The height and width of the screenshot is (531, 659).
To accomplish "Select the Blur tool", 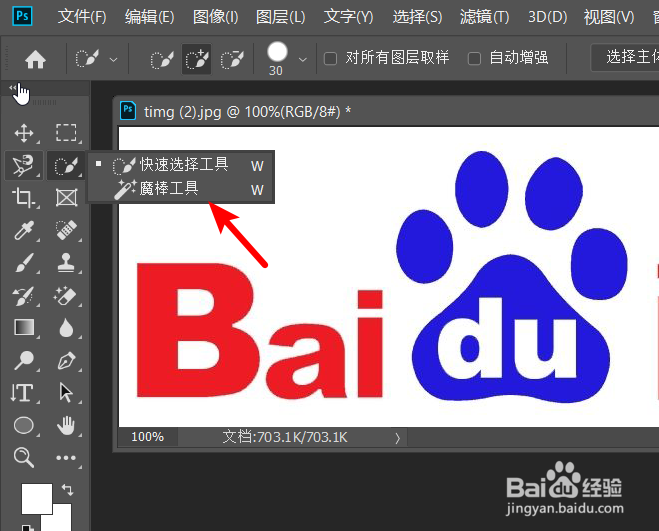I will [x=66, y=328].
